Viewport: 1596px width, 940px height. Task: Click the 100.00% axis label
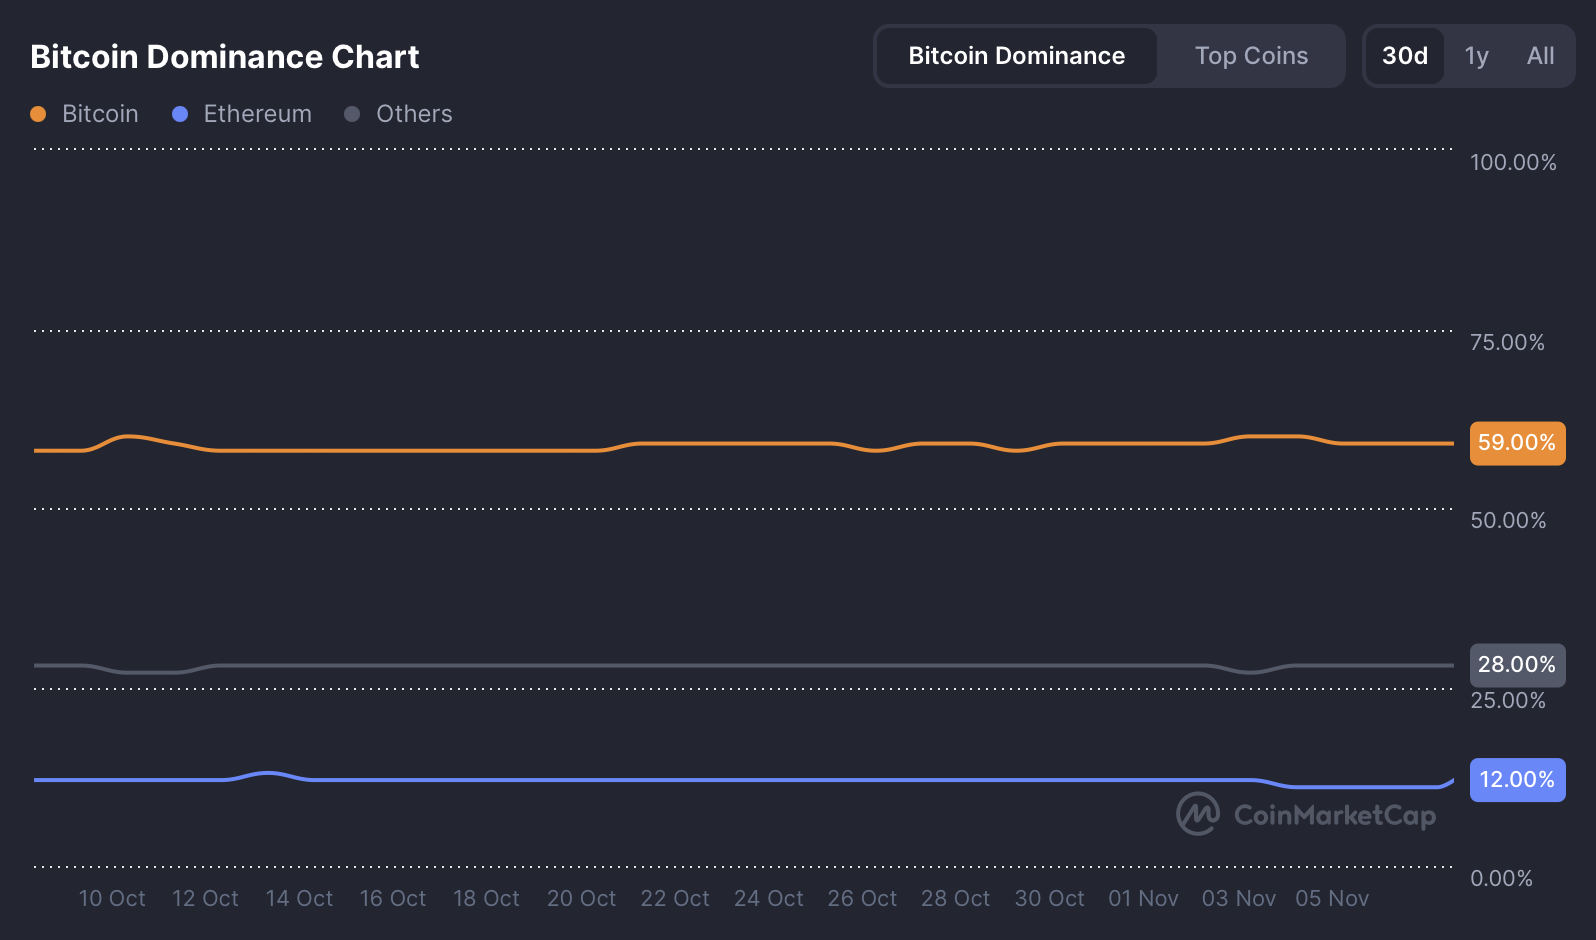[x=1513, y=163]
